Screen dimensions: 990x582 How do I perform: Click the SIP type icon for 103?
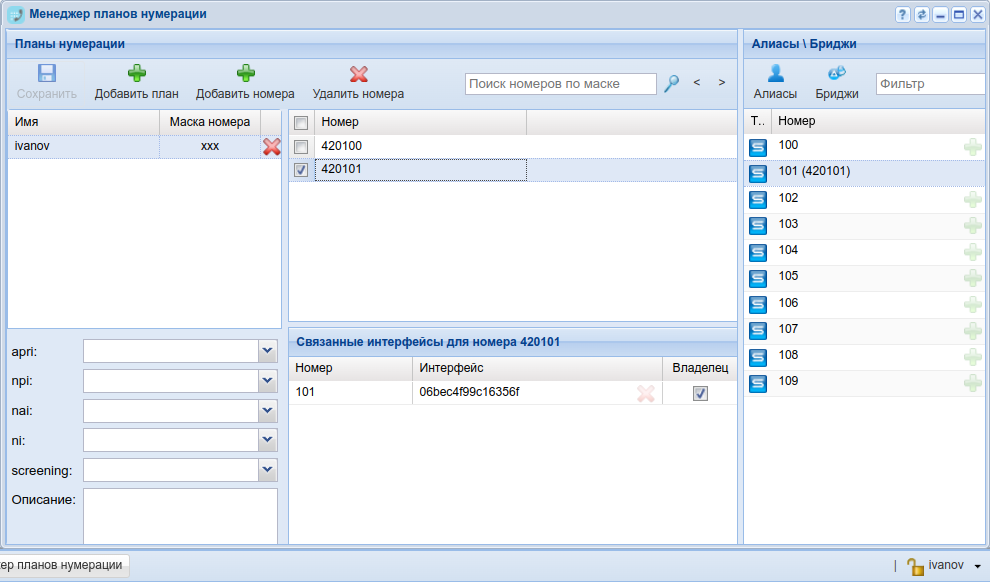pos(758,225)
